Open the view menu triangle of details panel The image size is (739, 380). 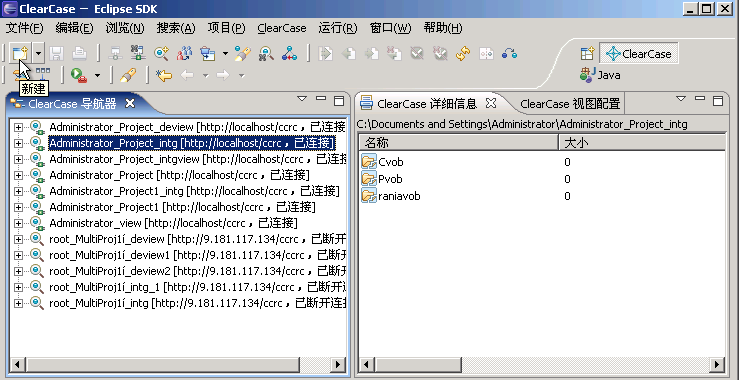click(x=681, y=99)
